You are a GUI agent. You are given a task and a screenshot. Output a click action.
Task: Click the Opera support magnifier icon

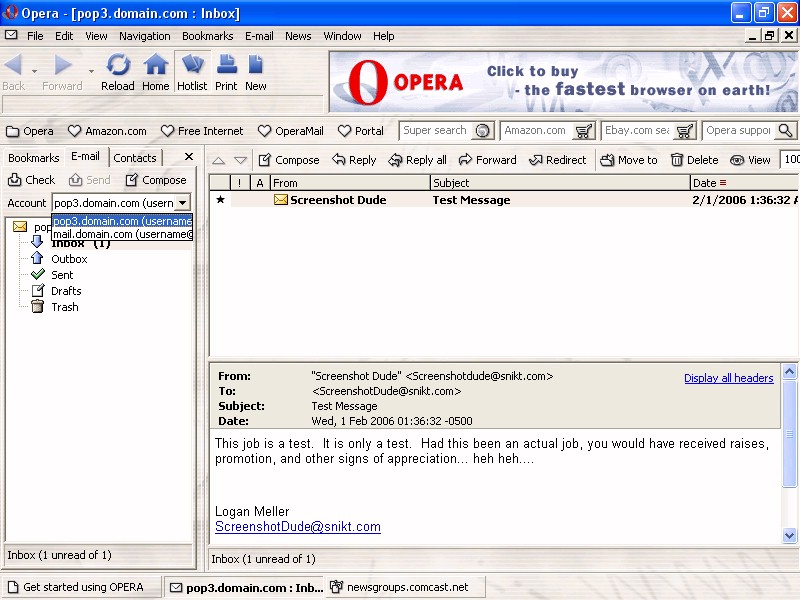point(786,131)
